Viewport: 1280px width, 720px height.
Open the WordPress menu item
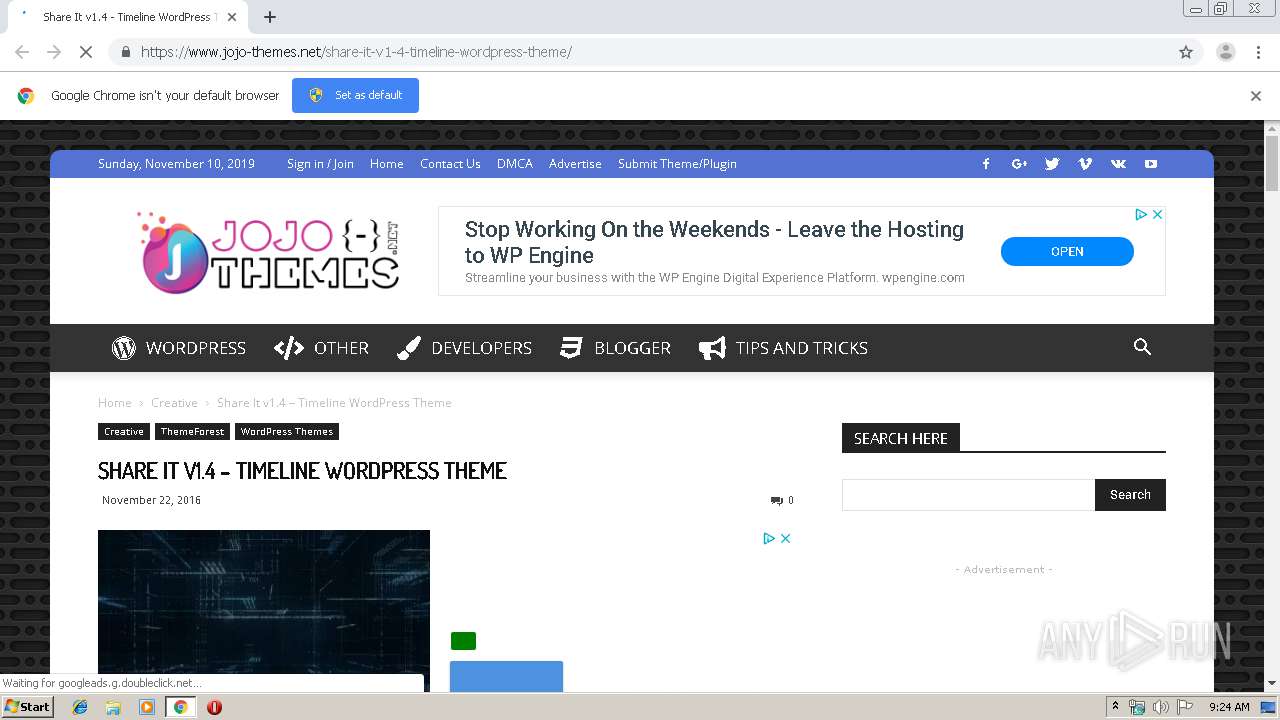click(179, 348)
